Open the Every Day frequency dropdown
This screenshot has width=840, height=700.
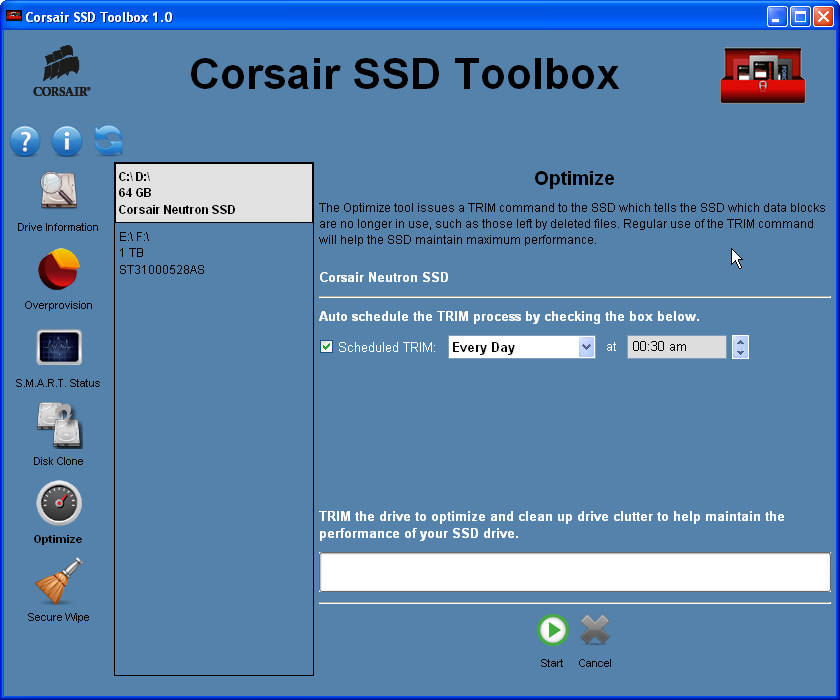[521, 347]
